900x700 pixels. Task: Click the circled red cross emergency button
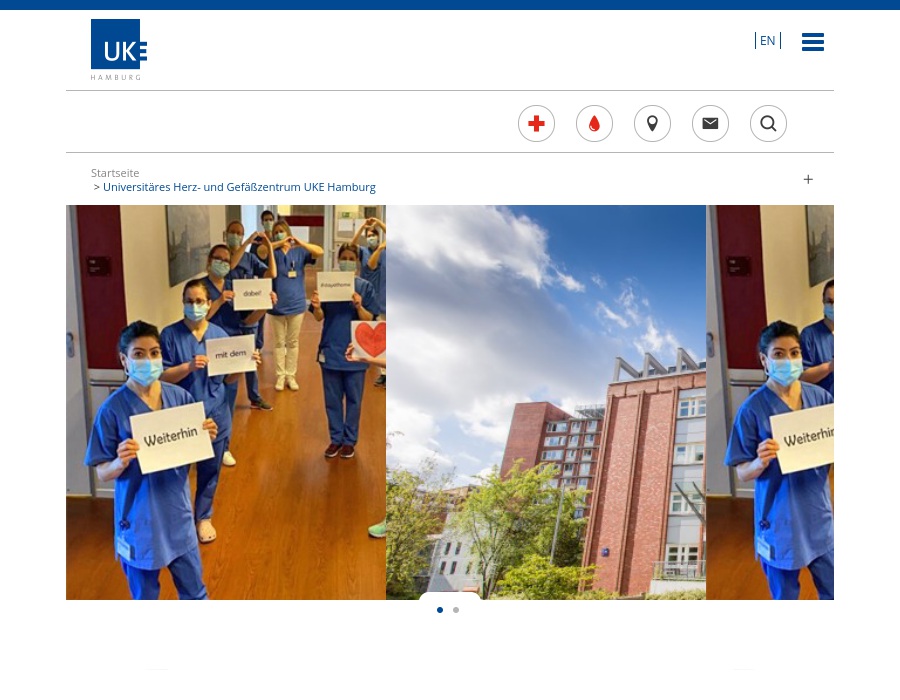(536, 123)
